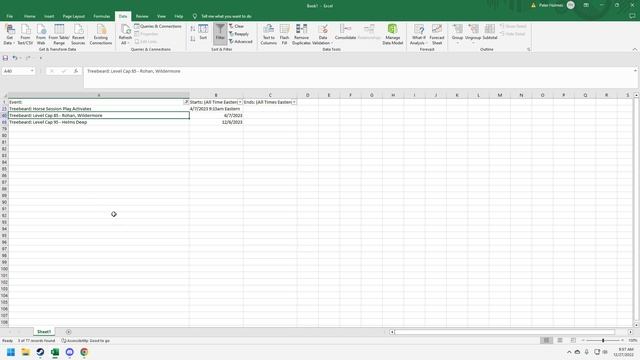Import data From Text/CSV

pos(25,34)
